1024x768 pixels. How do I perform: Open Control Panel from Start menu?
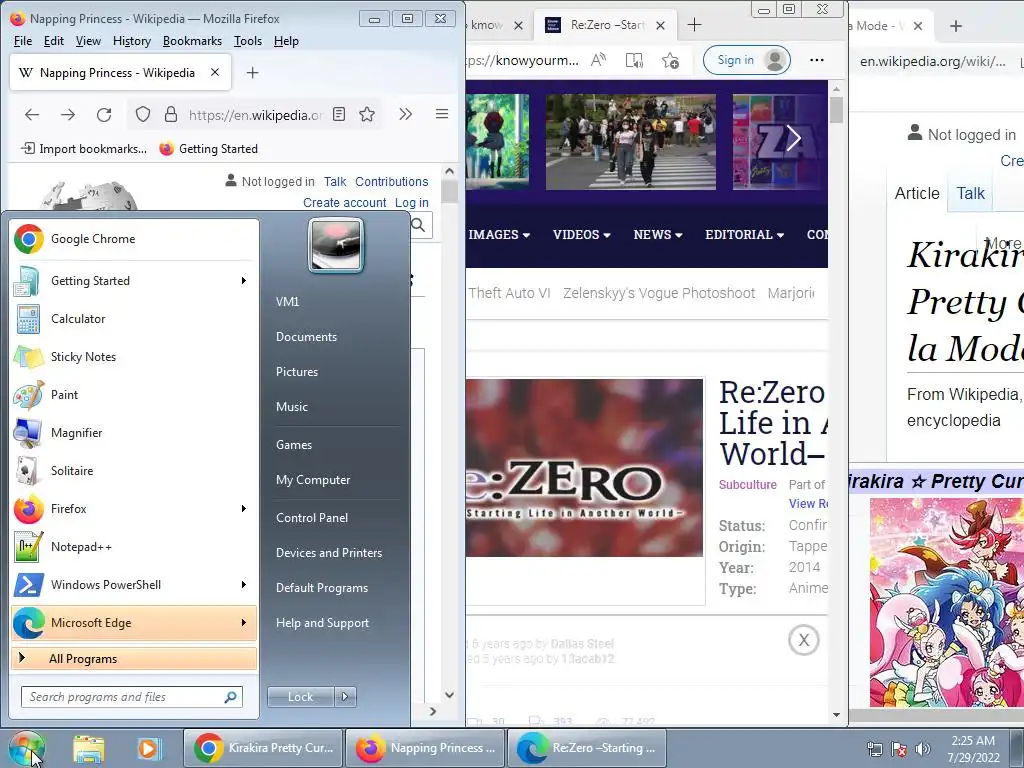click(x=312, y=518)
